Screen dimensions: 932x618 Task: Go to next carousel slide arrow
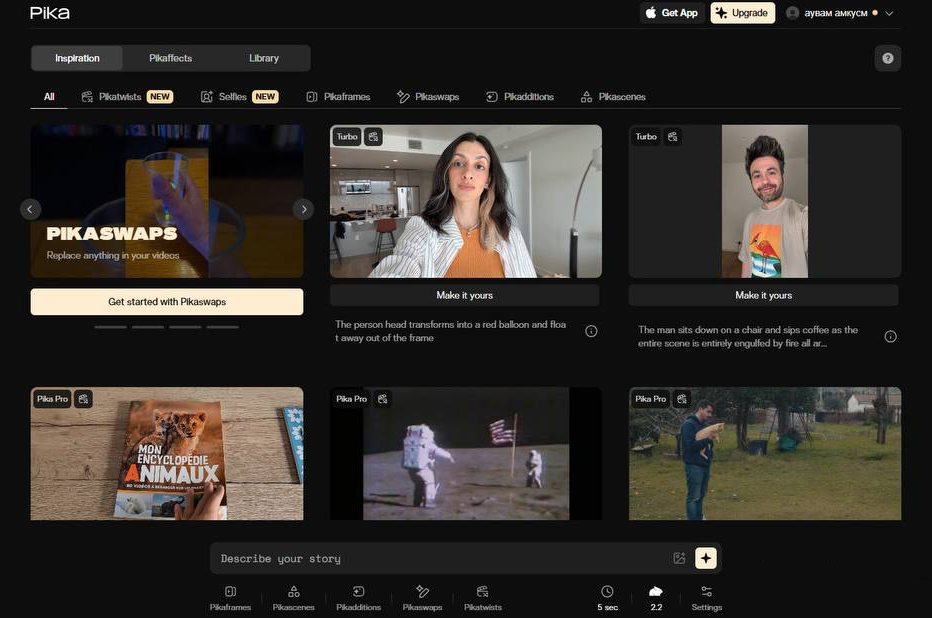[x=303, y=209]
